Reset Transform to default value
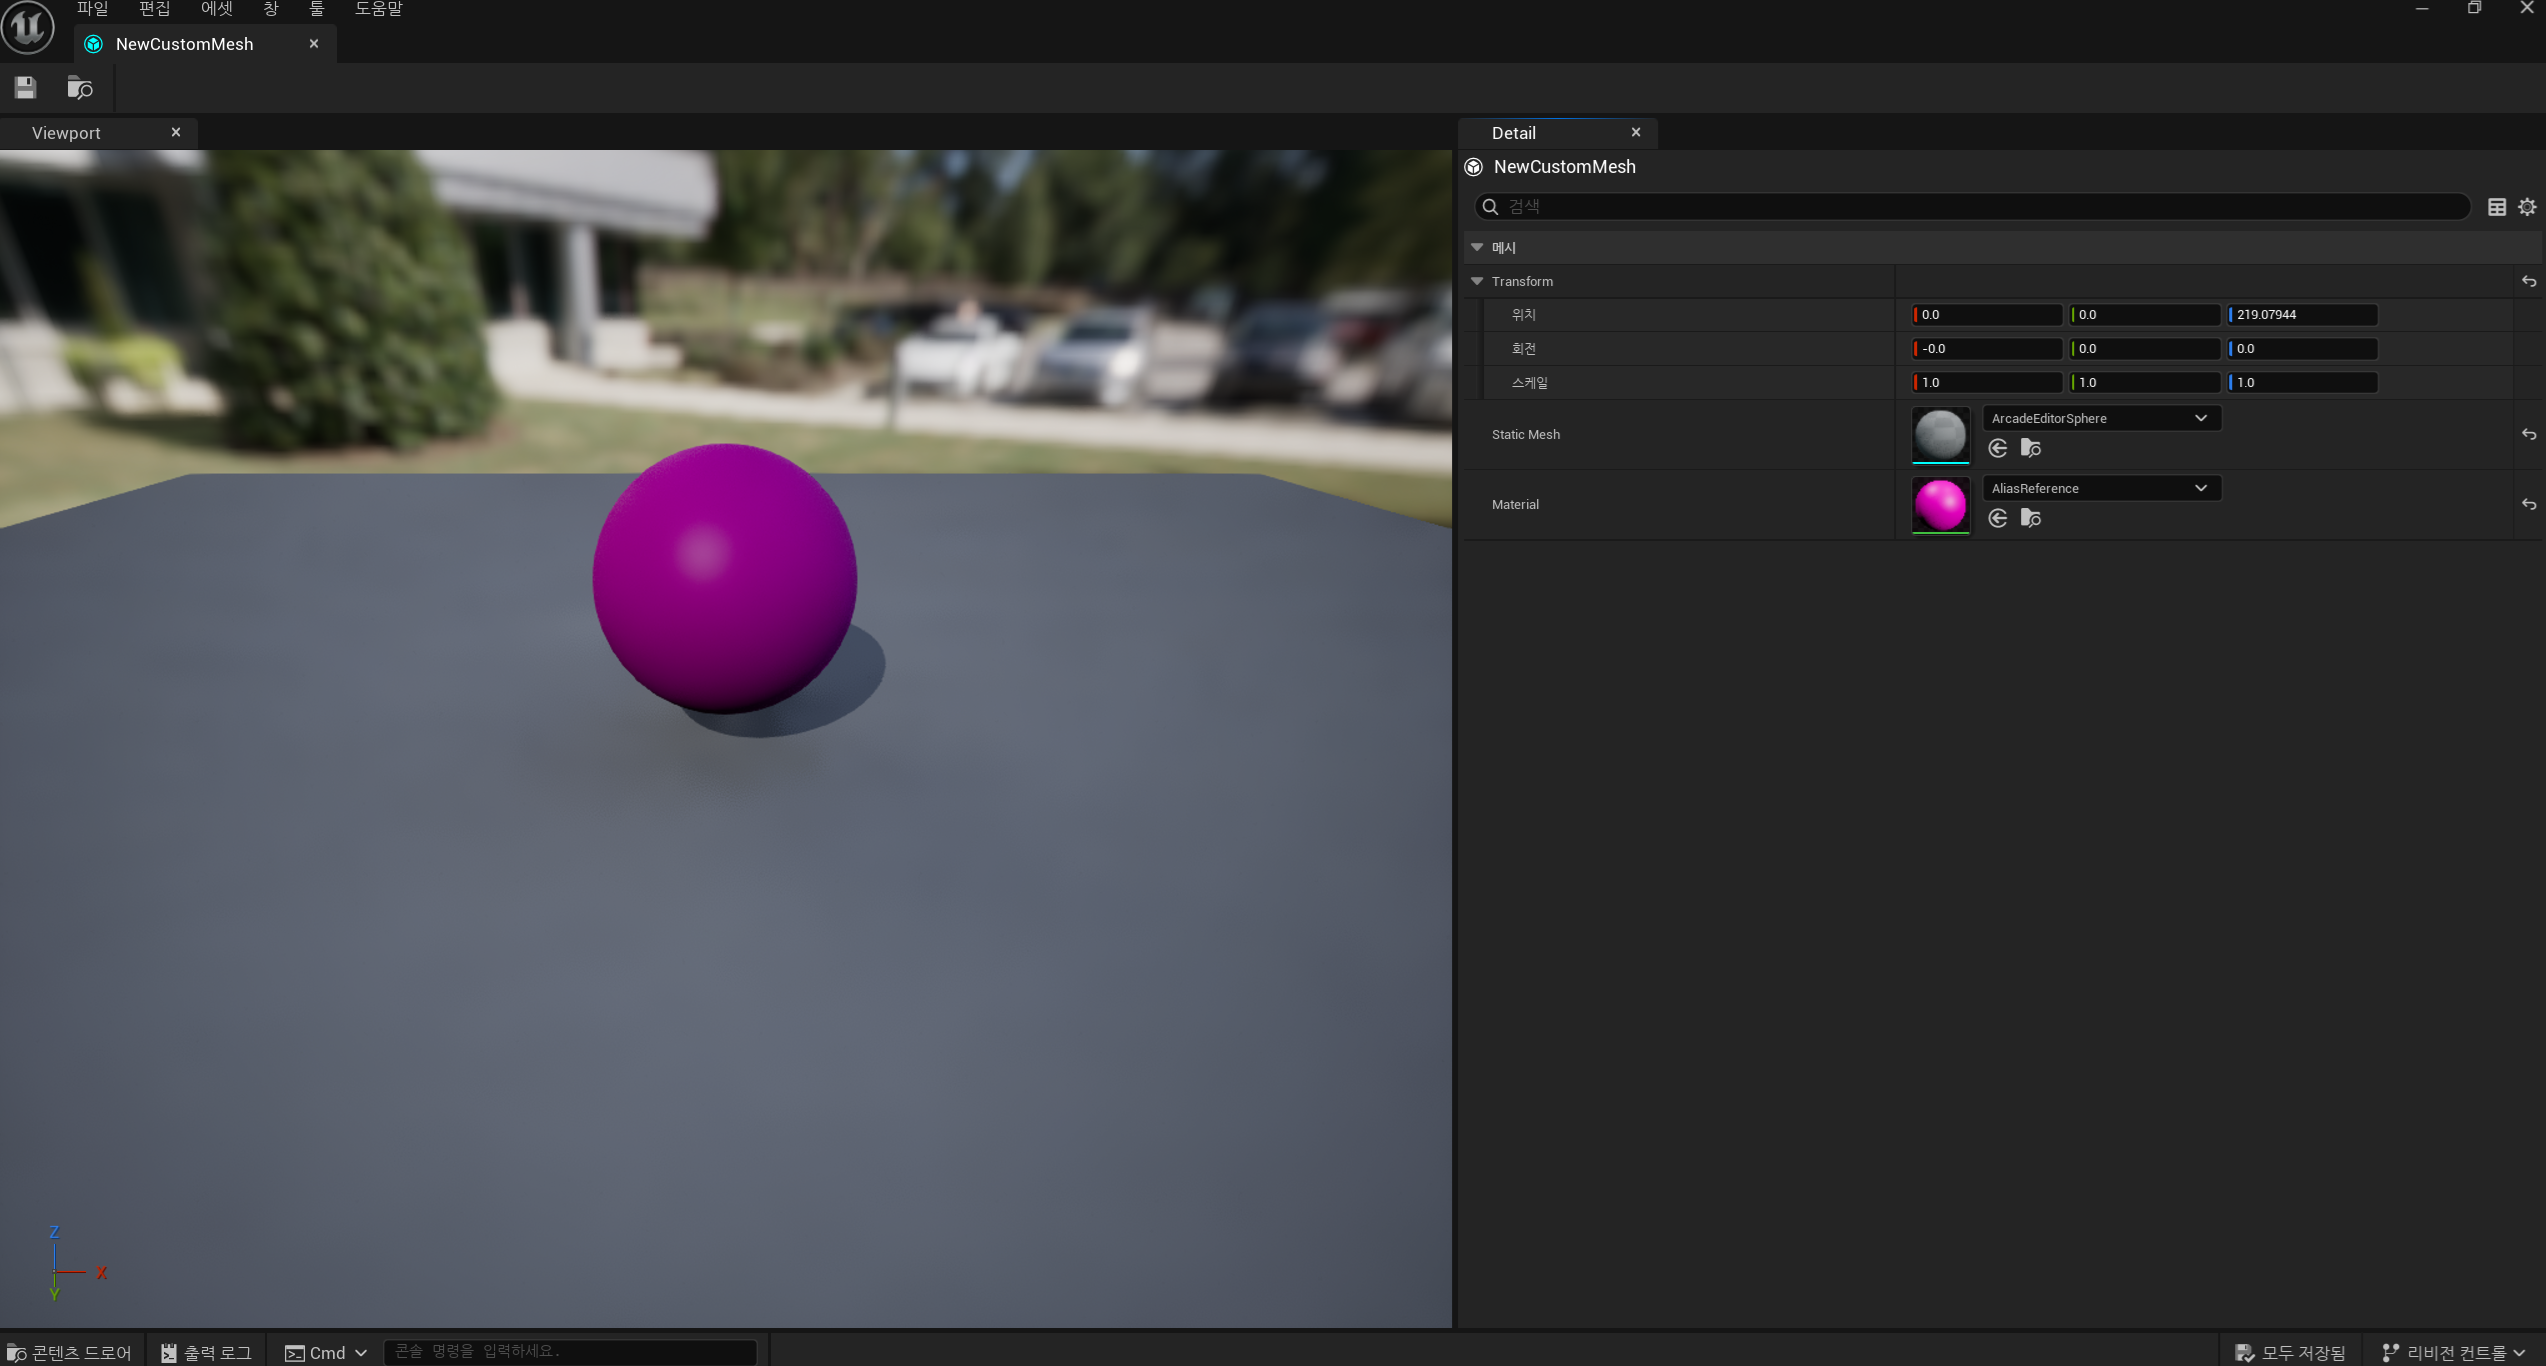The image size is (2546, 1366). tap(2529, 282)
